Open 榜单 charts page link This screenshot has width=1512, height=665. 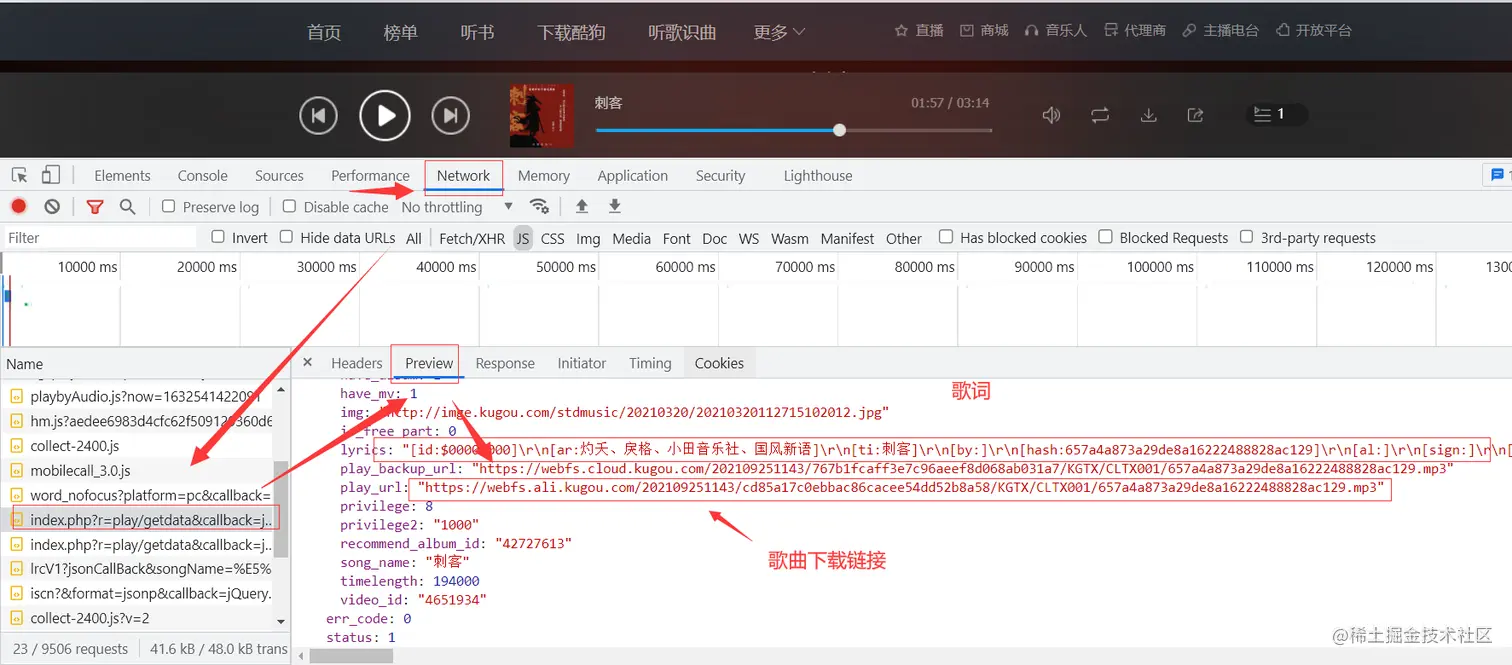401,33
